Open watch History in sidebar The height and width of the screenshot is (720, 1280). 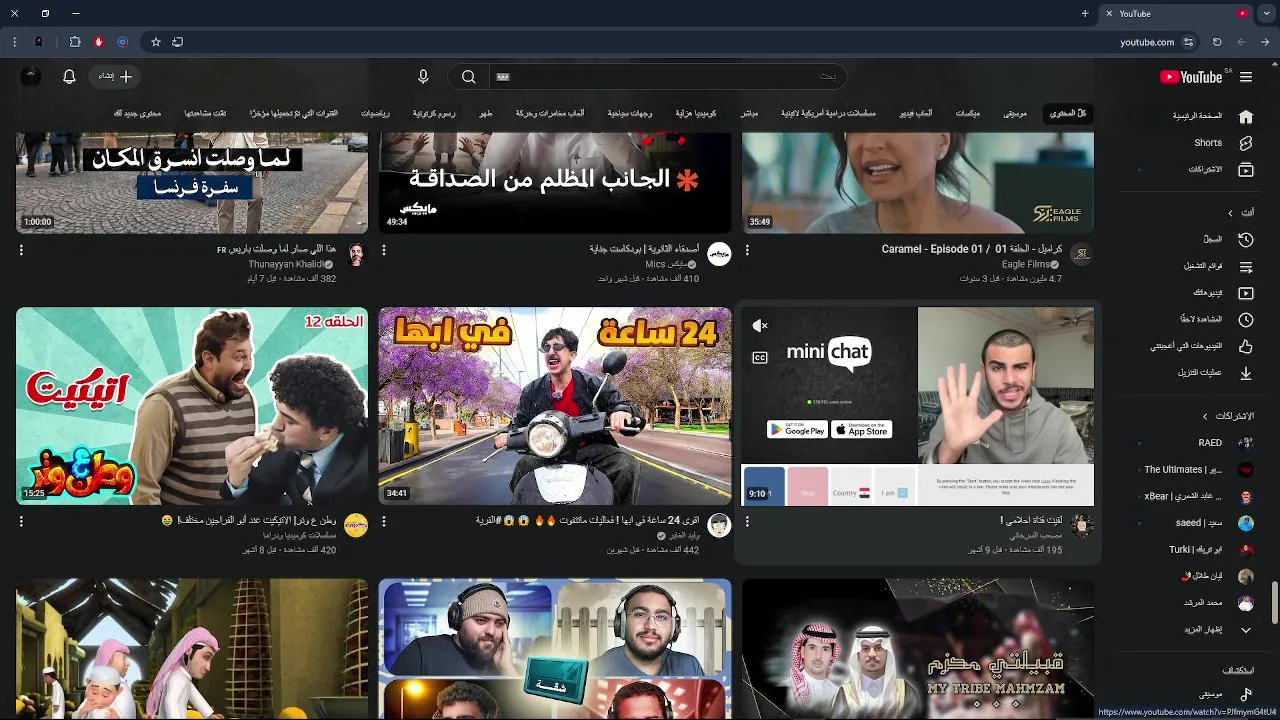1246,240
